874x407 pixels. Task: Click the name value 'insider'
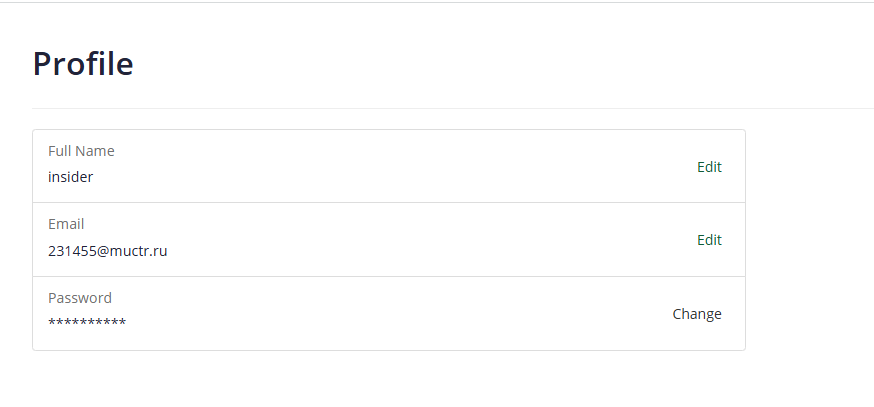(x=70, y=177)
